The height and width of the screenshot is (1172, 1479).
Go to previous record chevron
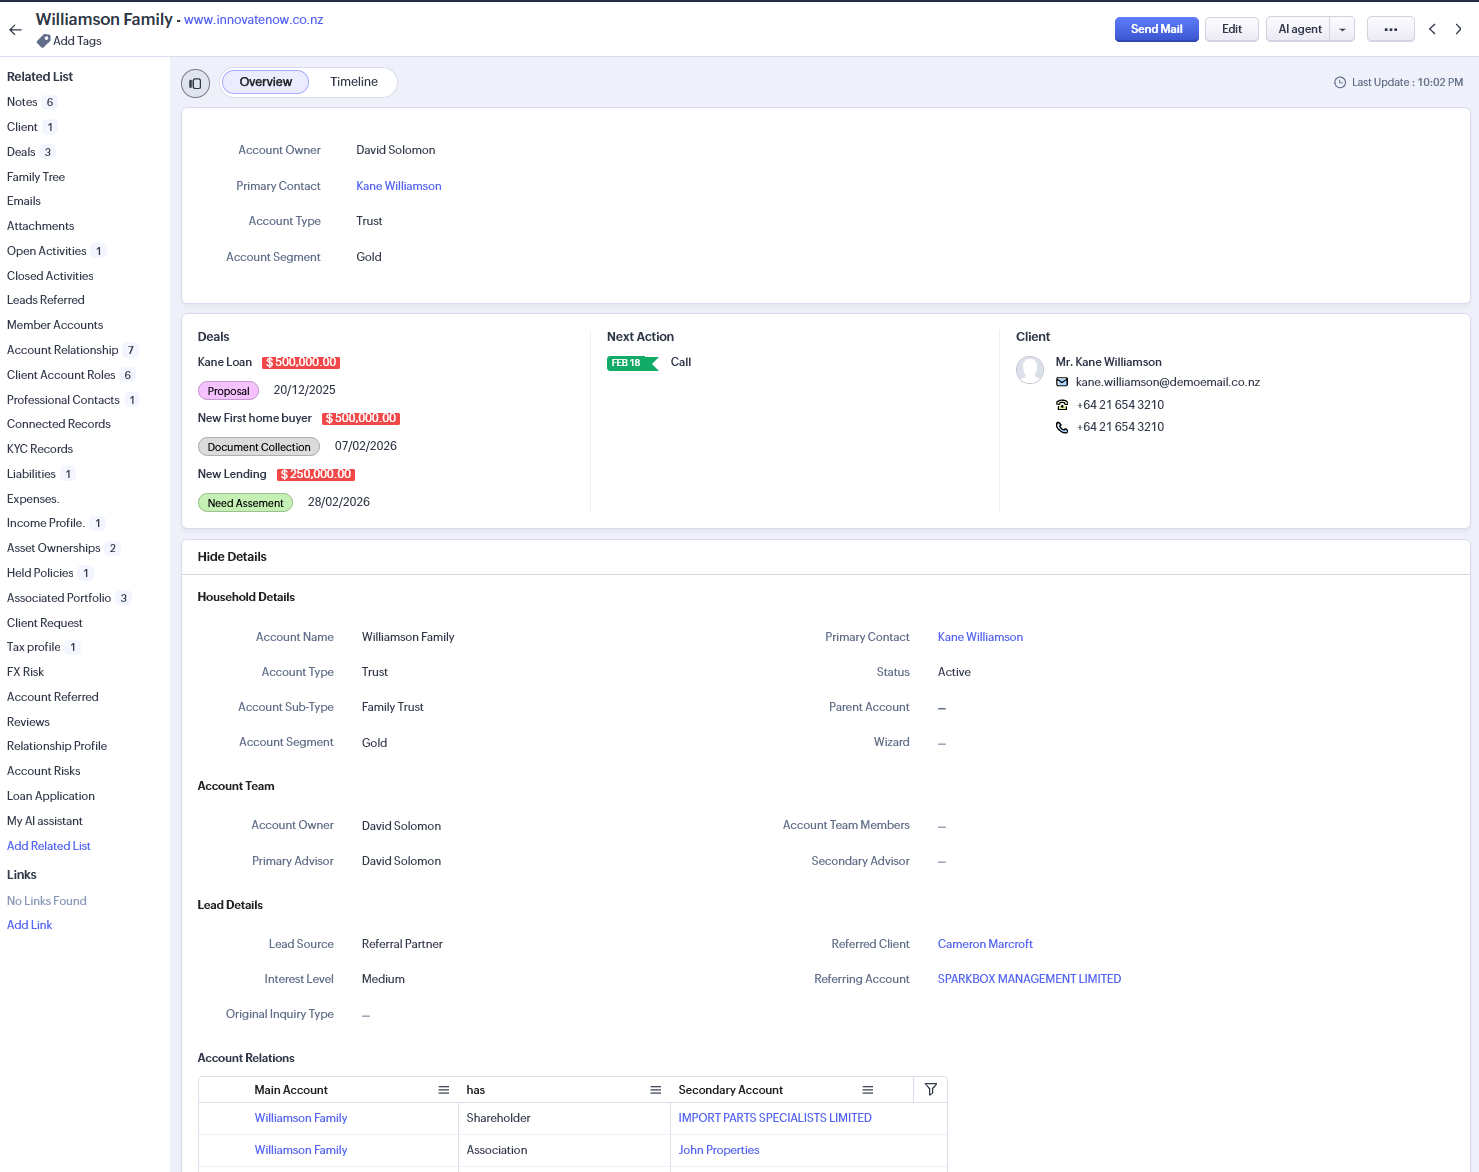pyautogui.click(x=1432, y=29)
